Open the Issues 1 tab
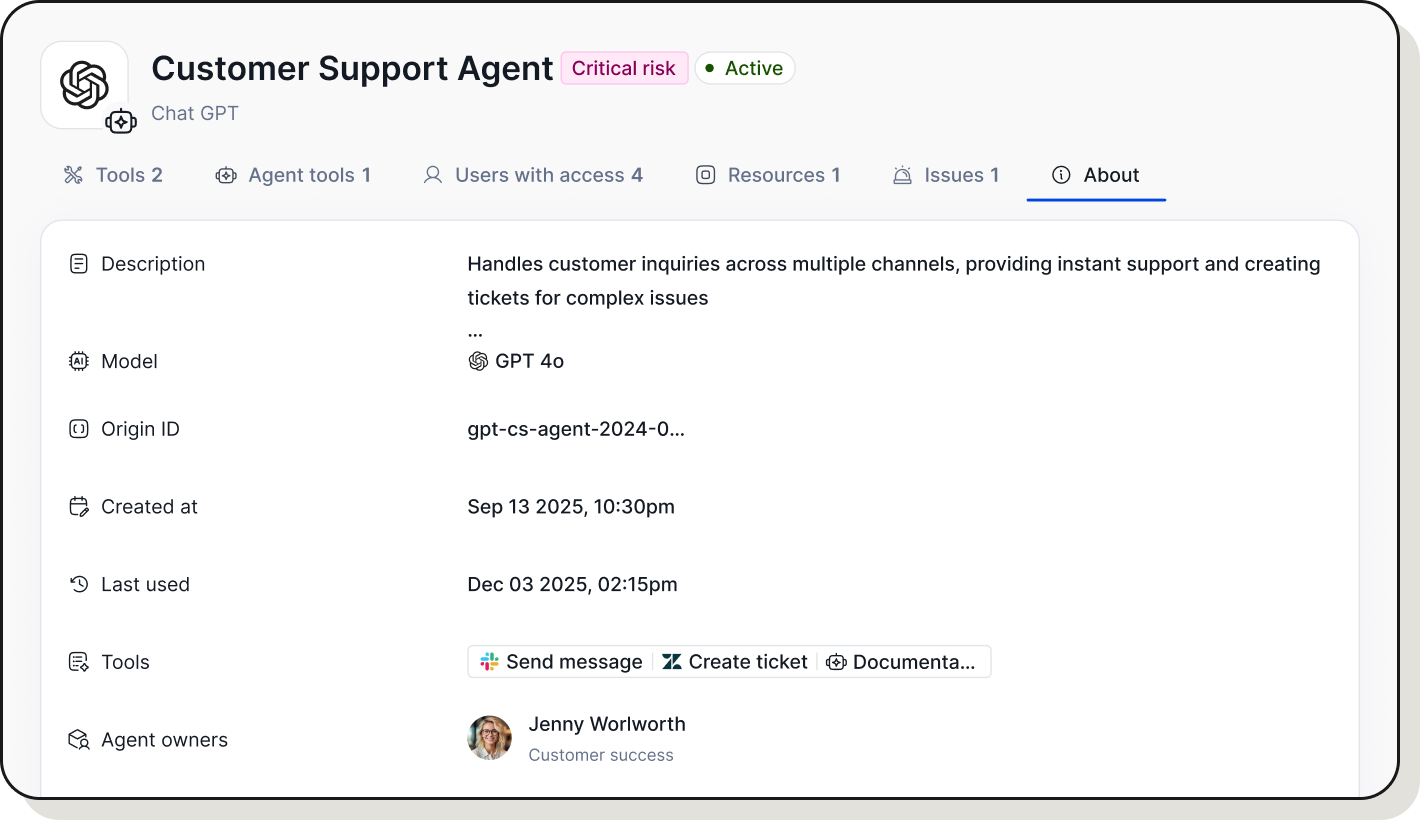The width and height of the screenshot is (1420, 820). [x=946, y=175]
